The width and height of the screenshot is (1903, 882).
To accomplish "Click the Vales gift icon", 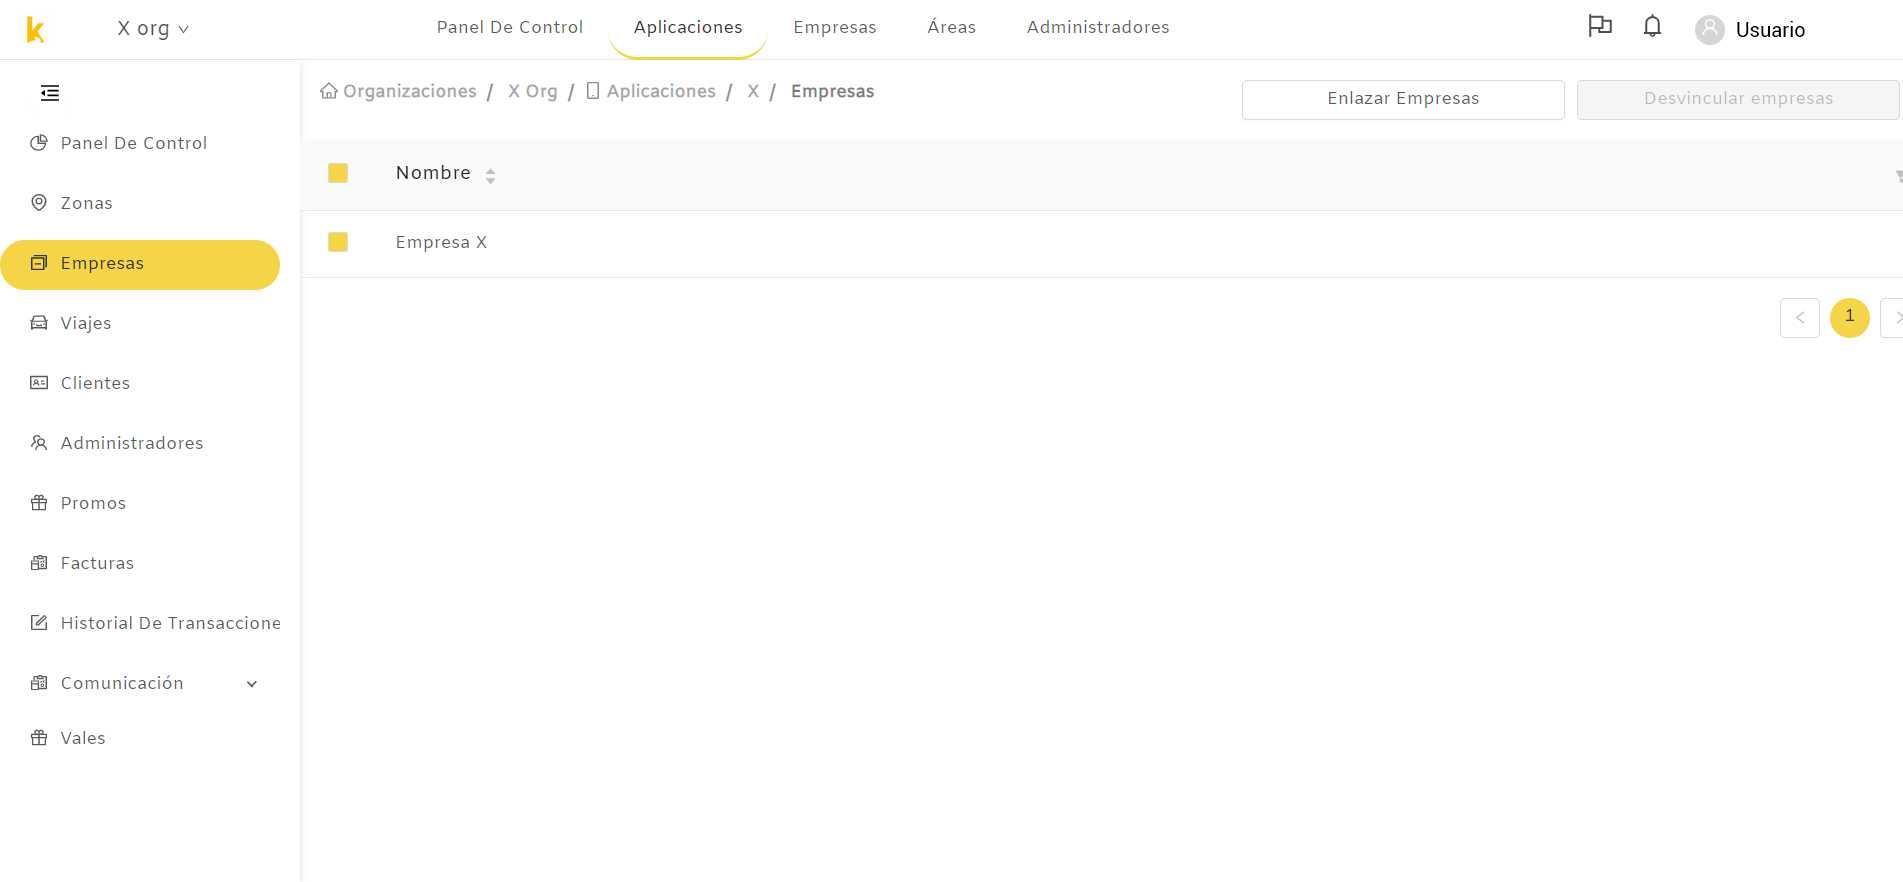I will [x=39, y=738].
